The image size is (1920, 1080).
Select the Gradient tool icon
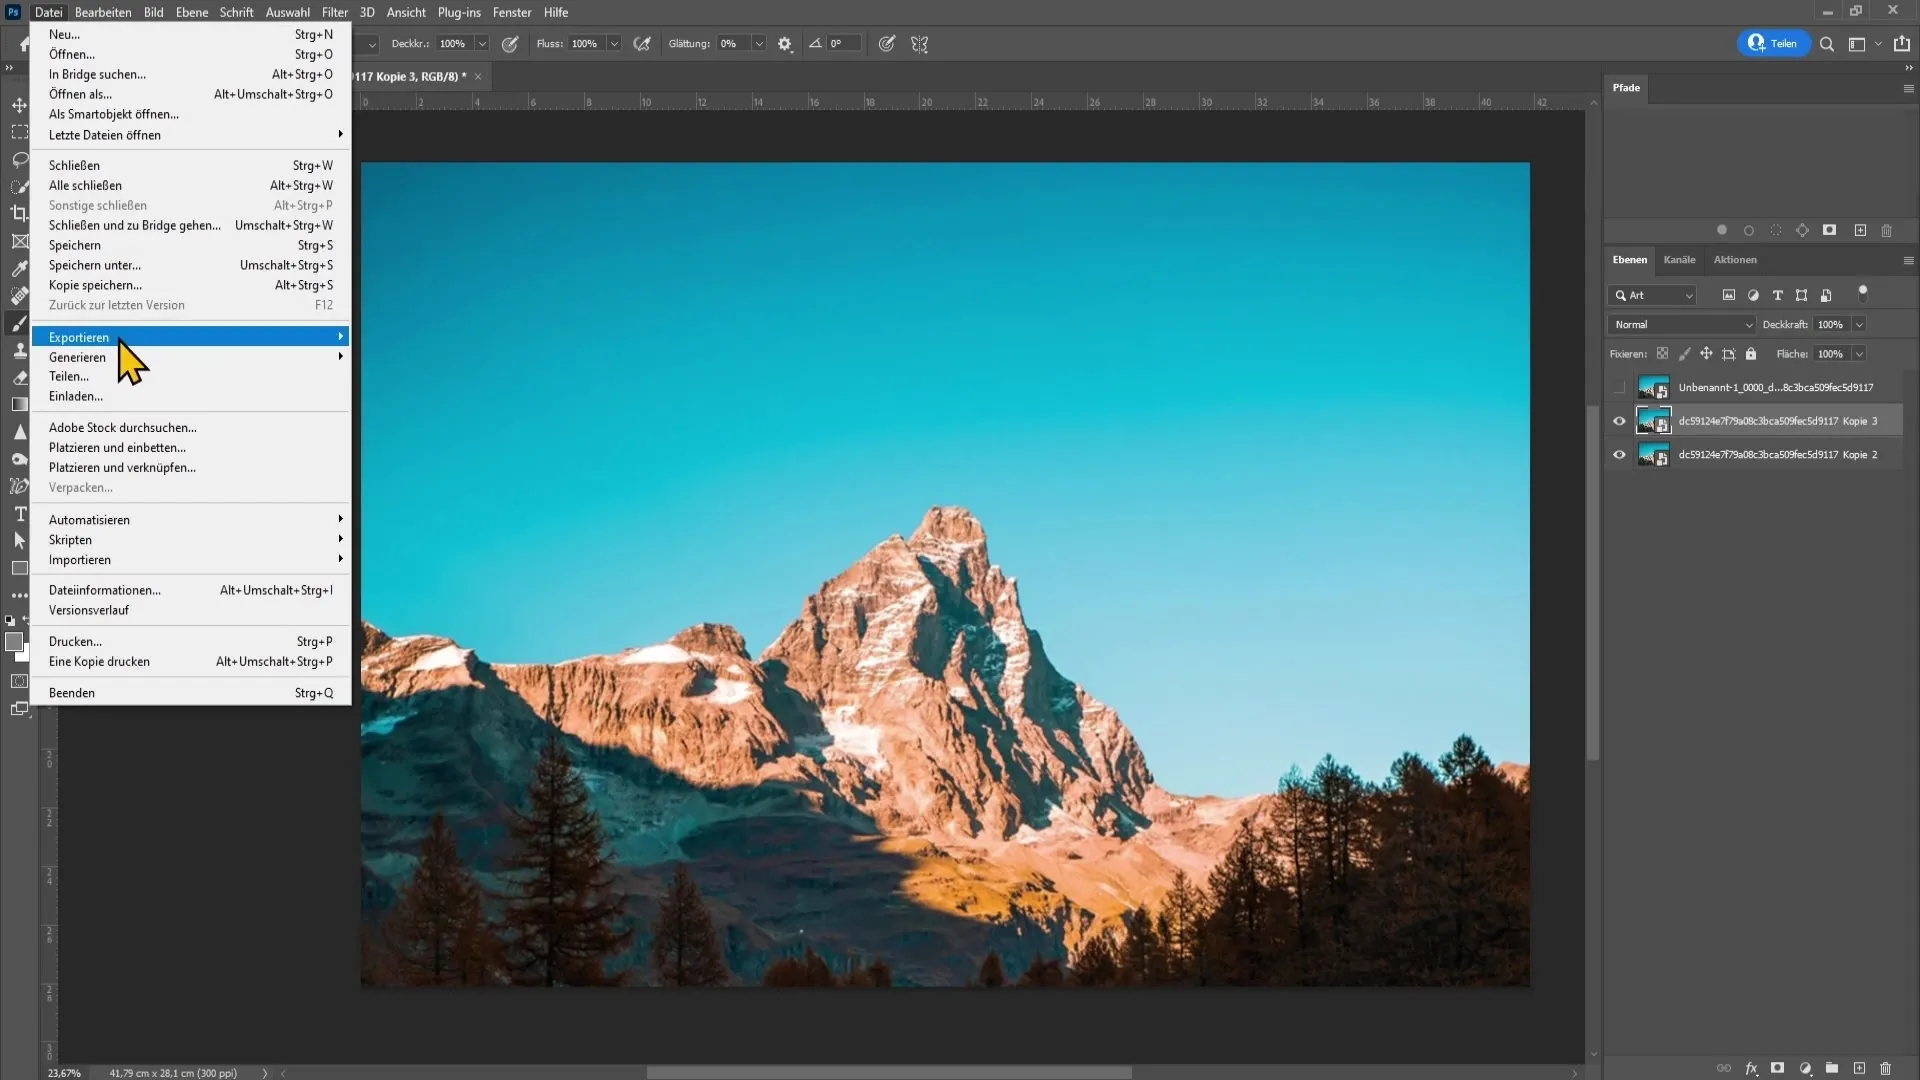click(18, 405)
